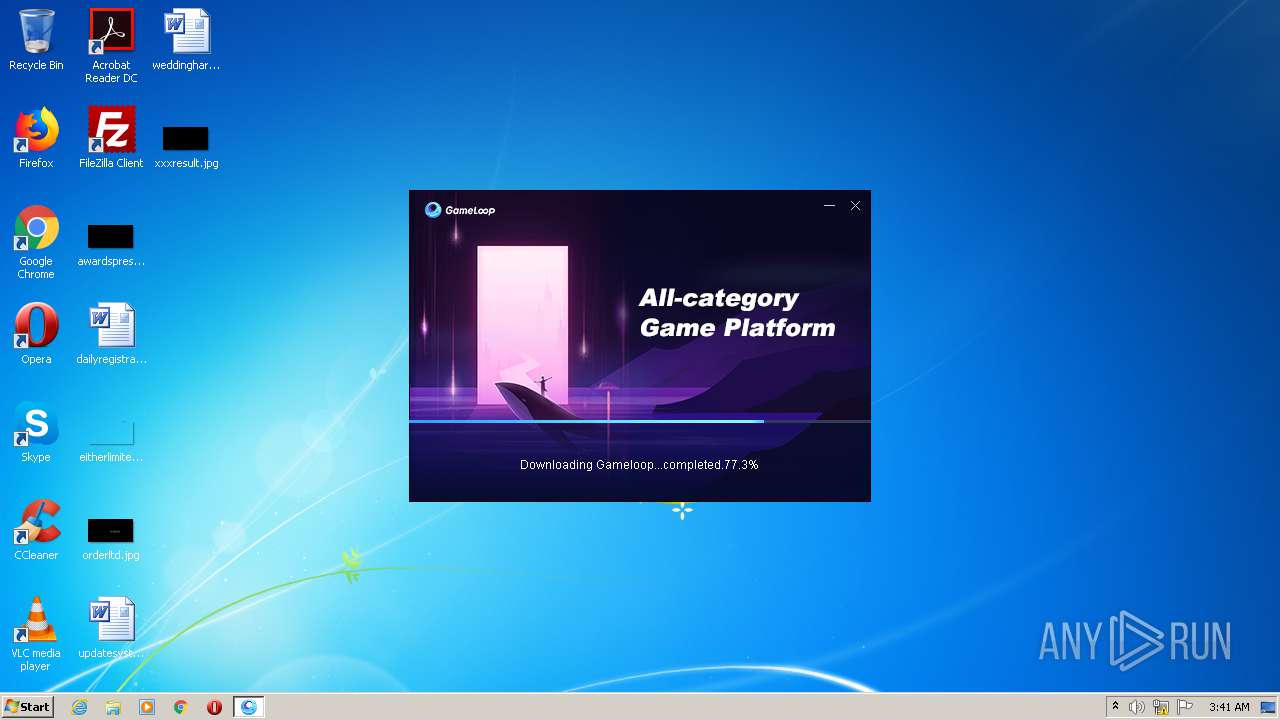
Task: Switch to GameLoop installer taskbar button
Action: click(248, 707)
